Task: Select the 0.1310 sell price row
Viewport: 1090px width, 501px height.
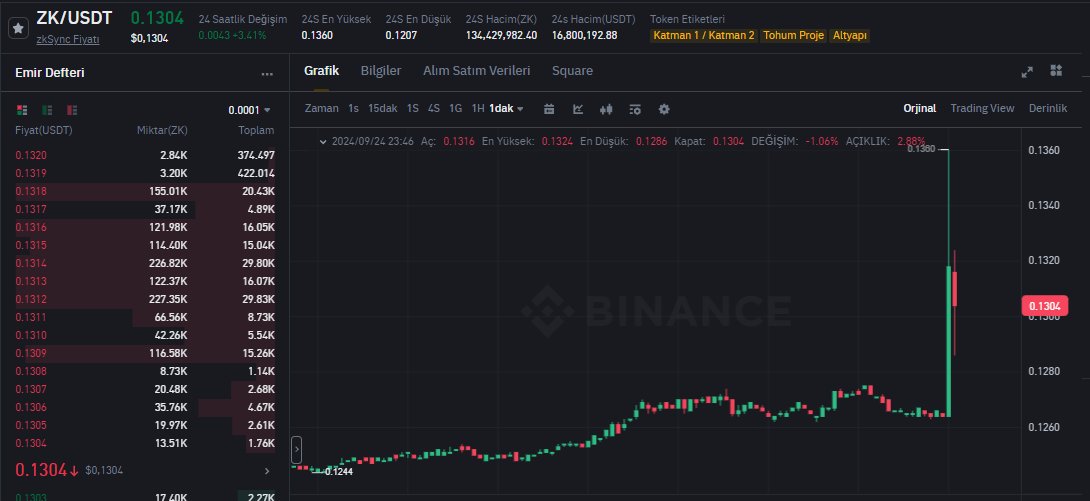Action: click(x=145, y=335)
